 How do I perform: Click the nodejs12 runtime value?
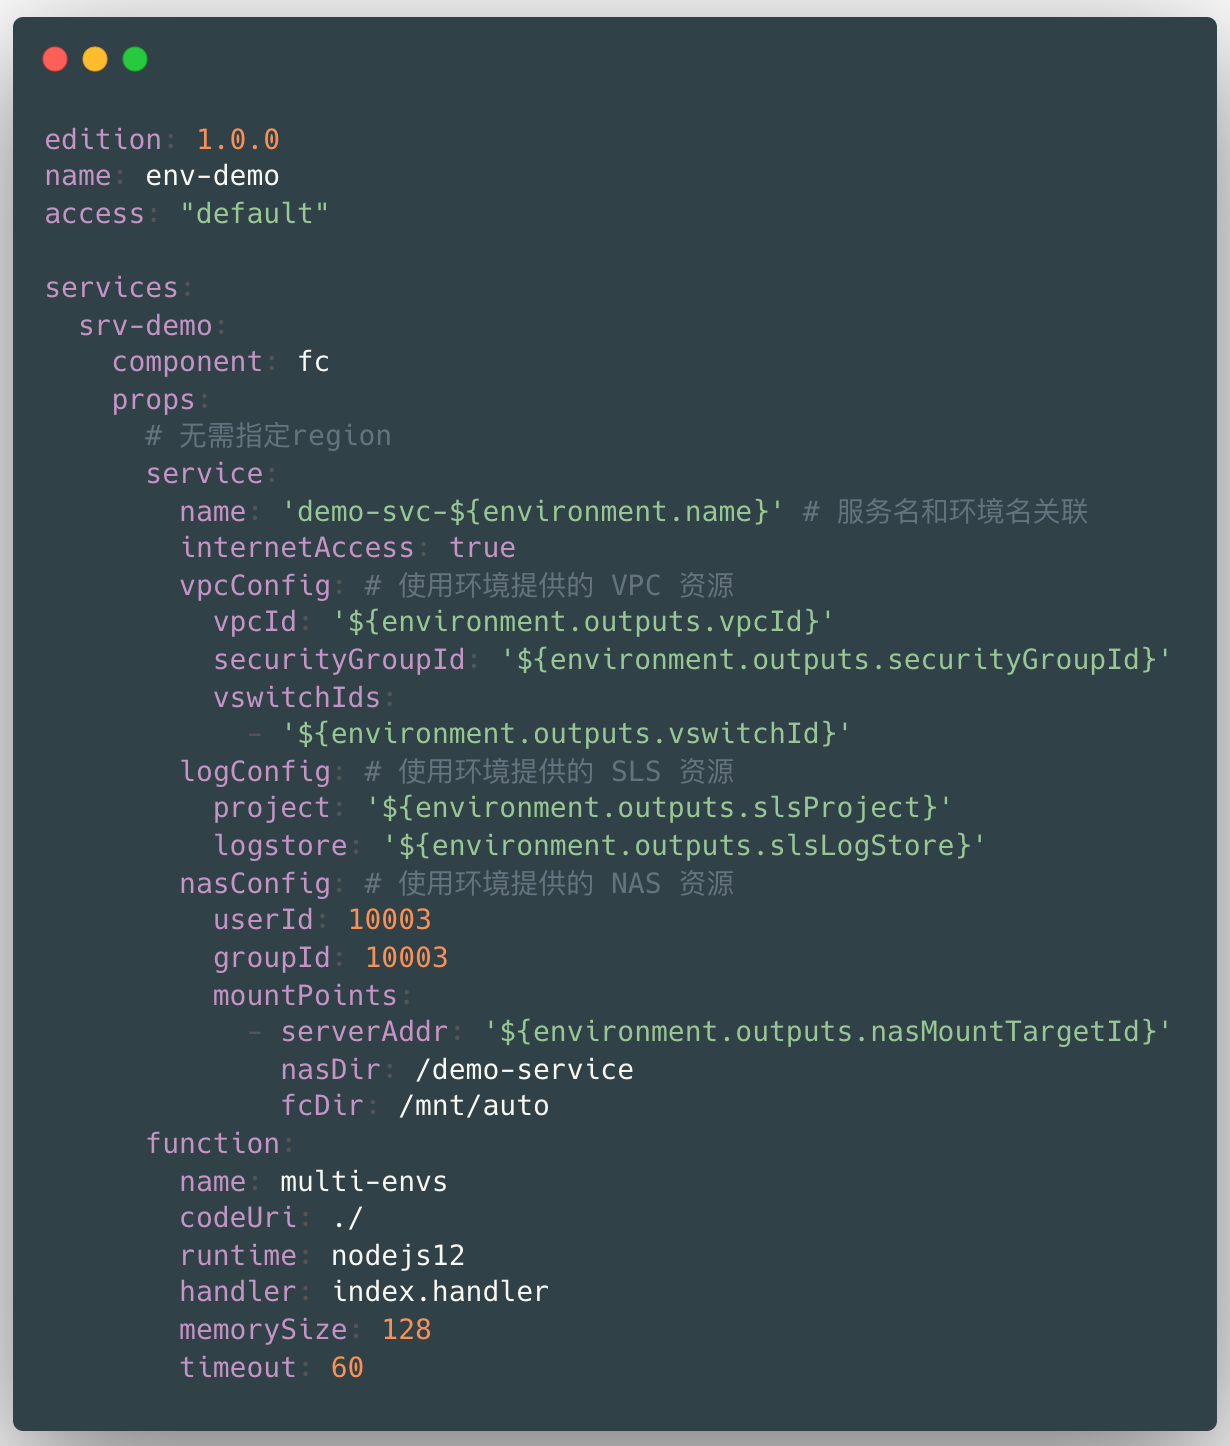(x=398, y=1256)
